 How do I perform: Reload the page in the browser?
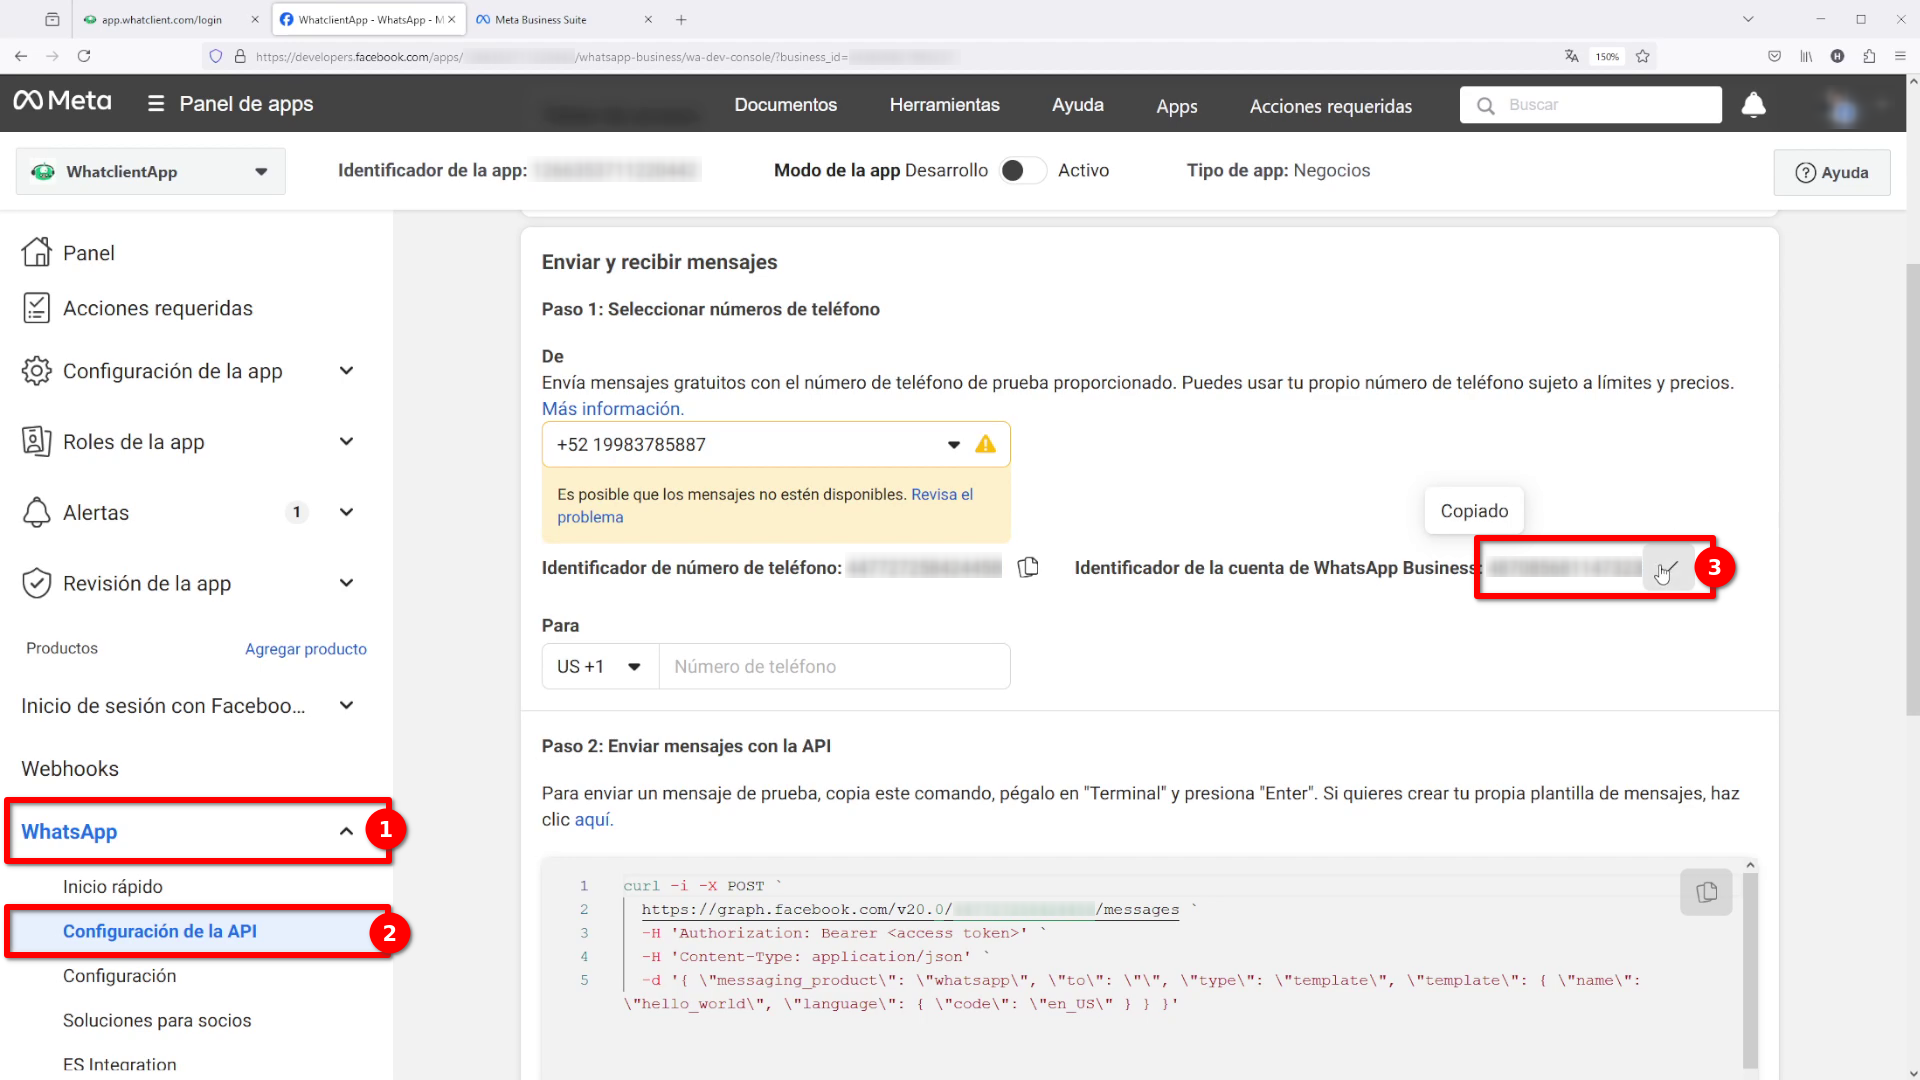(x=84, y=56)
